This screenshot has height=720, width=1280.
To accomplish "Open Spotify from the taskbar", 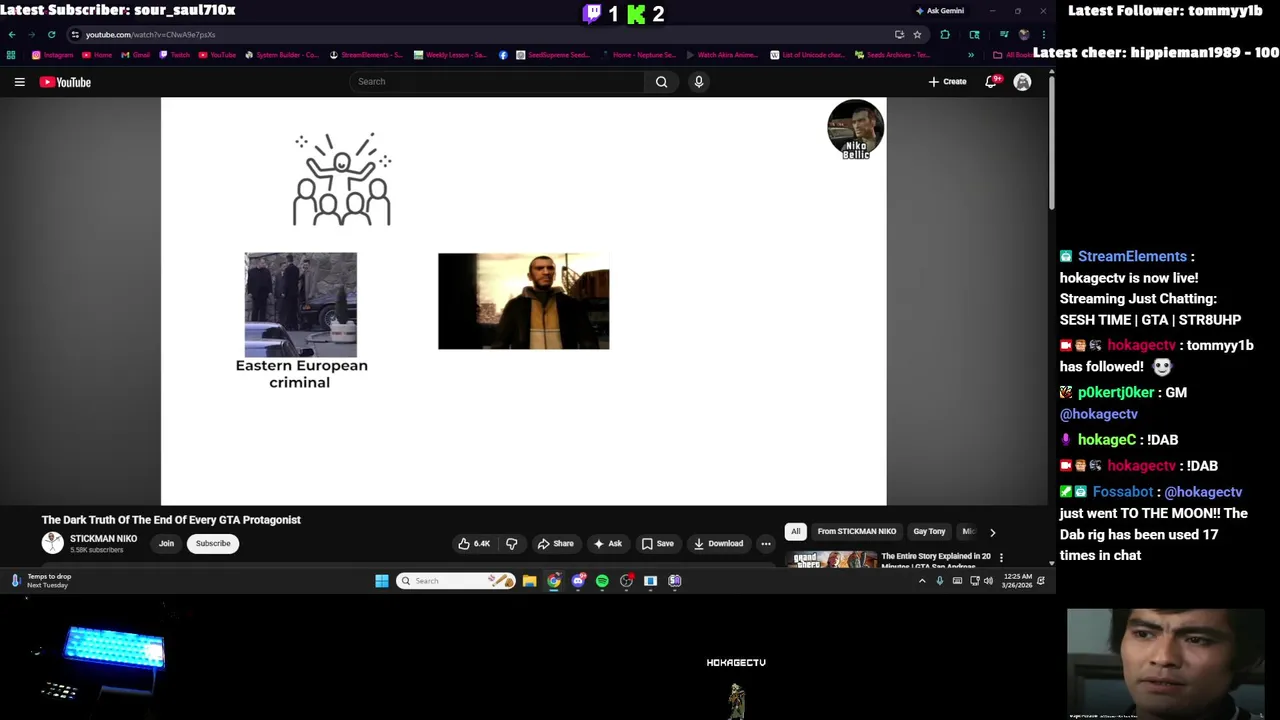I will [x=602, y=581].
